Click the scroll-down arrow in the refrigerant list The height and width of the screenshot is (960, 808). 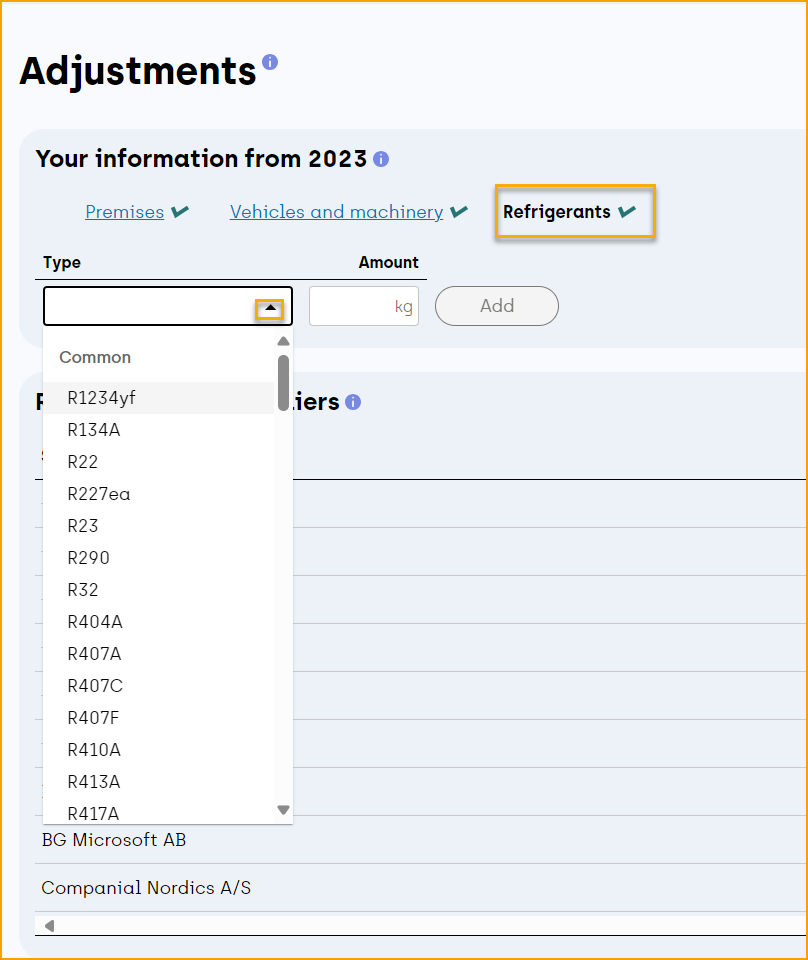click(x=283, y=810)
